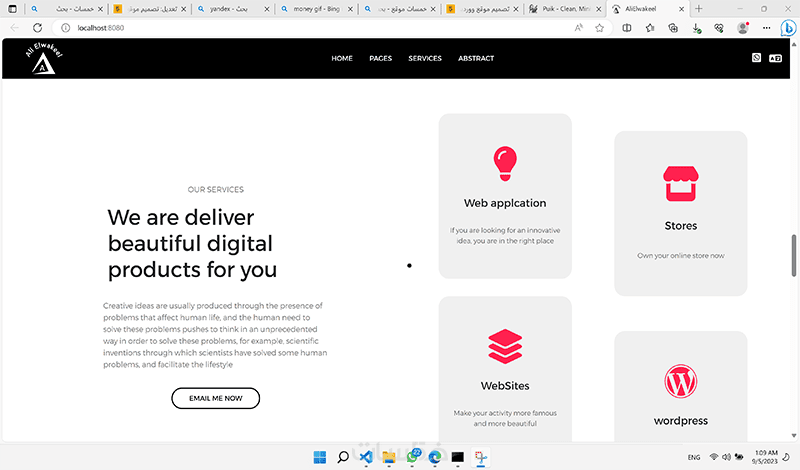Open Visual Studio Code from taskbar
Image resolution: width=800 pixels, height=470 pixels.
(x=366, y=457)
